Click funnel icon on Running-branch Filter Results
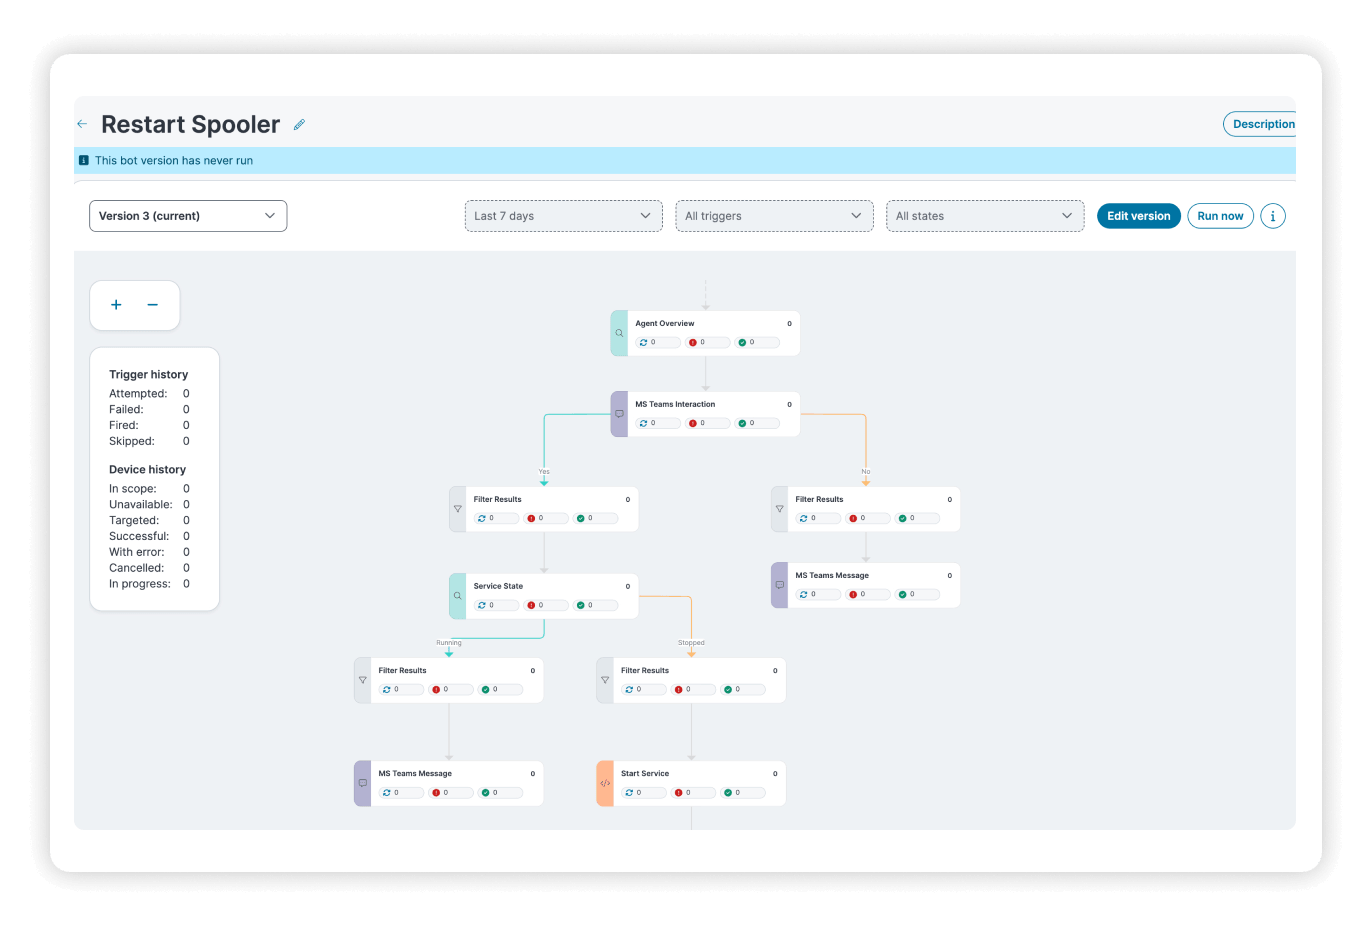 [x=362, y=680]
